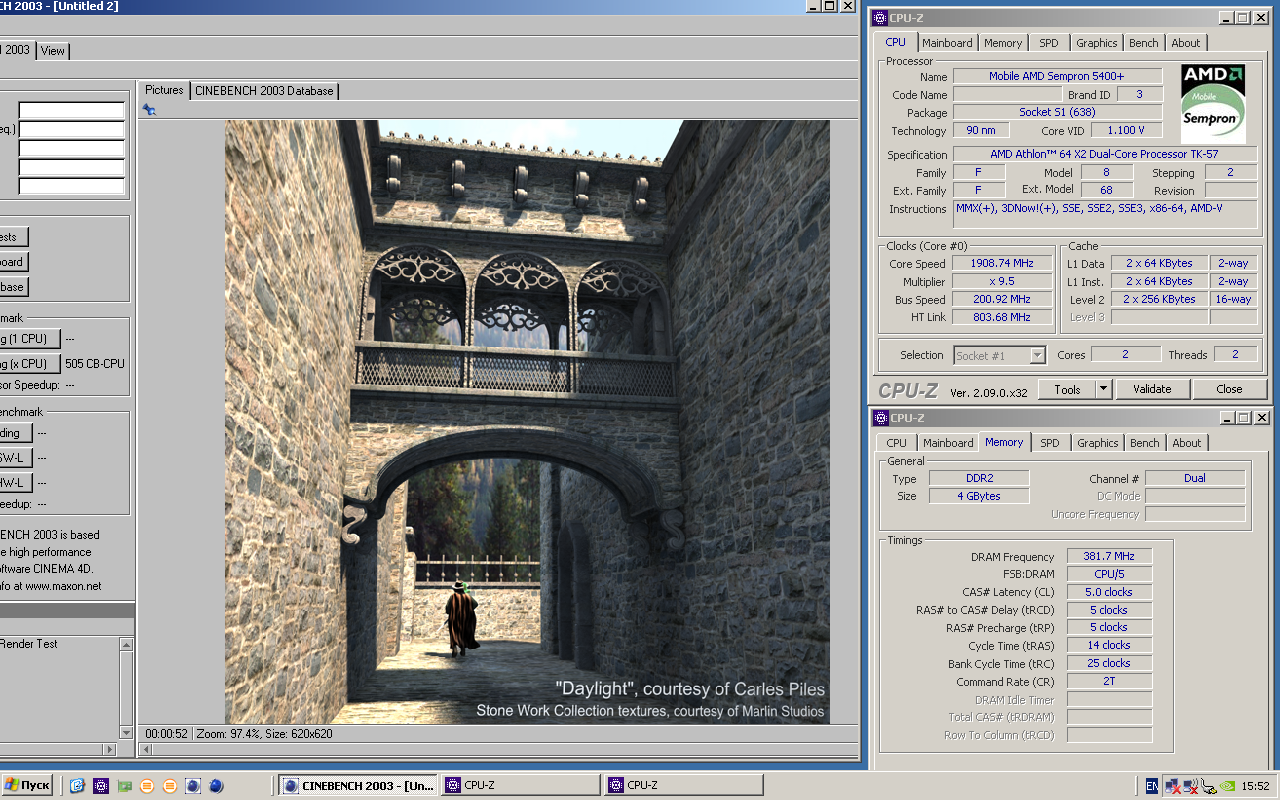1280x800 pixels.
Task: Open the Tools dropdown arrow in CPU-Z
Action: coord(1103,389)
